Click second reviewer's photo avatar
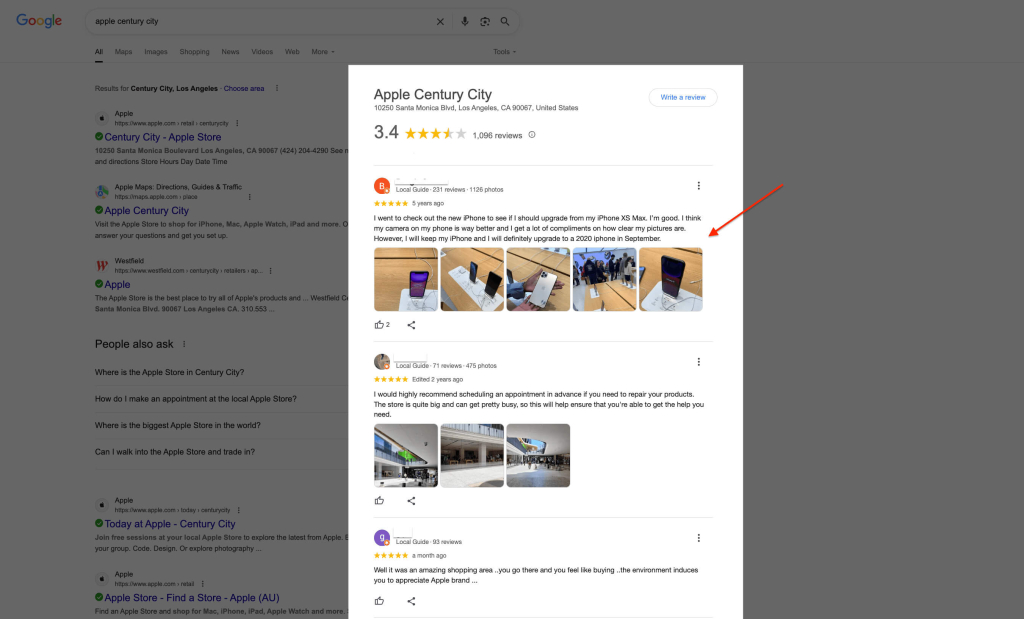This screenshot has height=619, width=1024. 382,362
